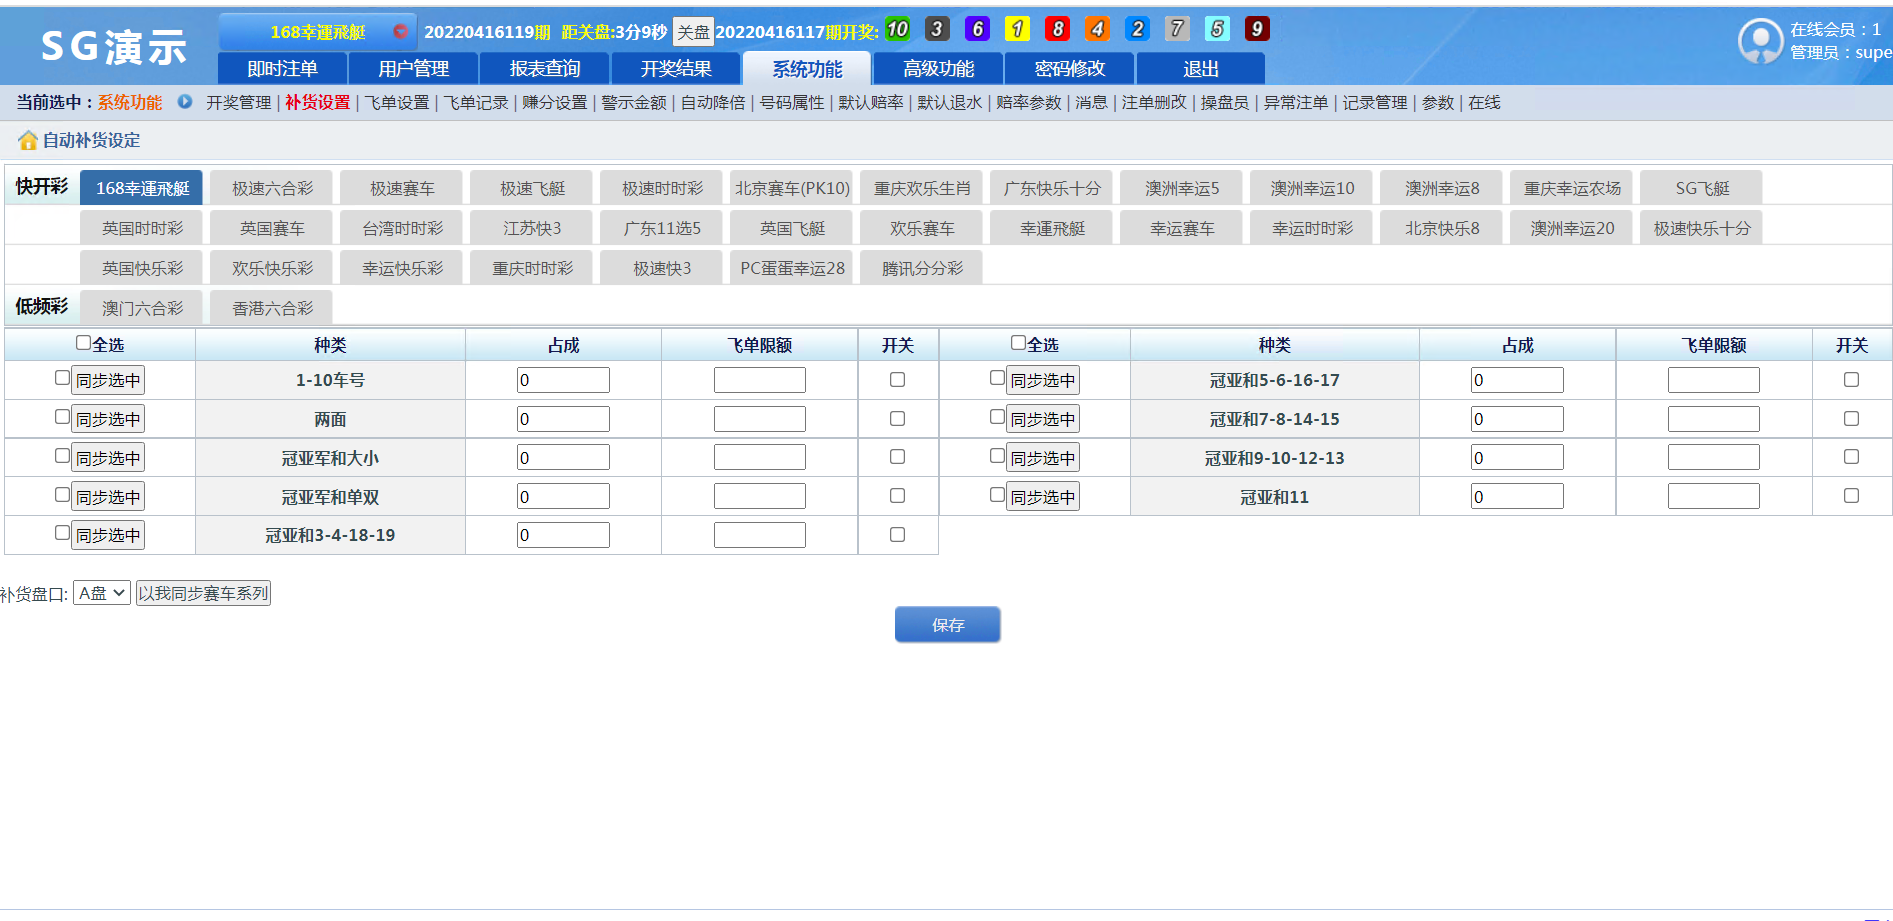Click the 占成 input for 两面
The width and height of the screenshot is (1893, 921).
563,419
